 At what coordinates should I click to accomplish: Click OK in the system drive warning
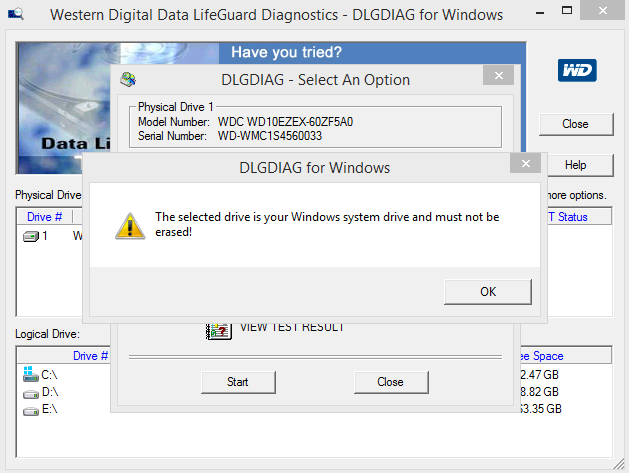click(x=488, y=292)
